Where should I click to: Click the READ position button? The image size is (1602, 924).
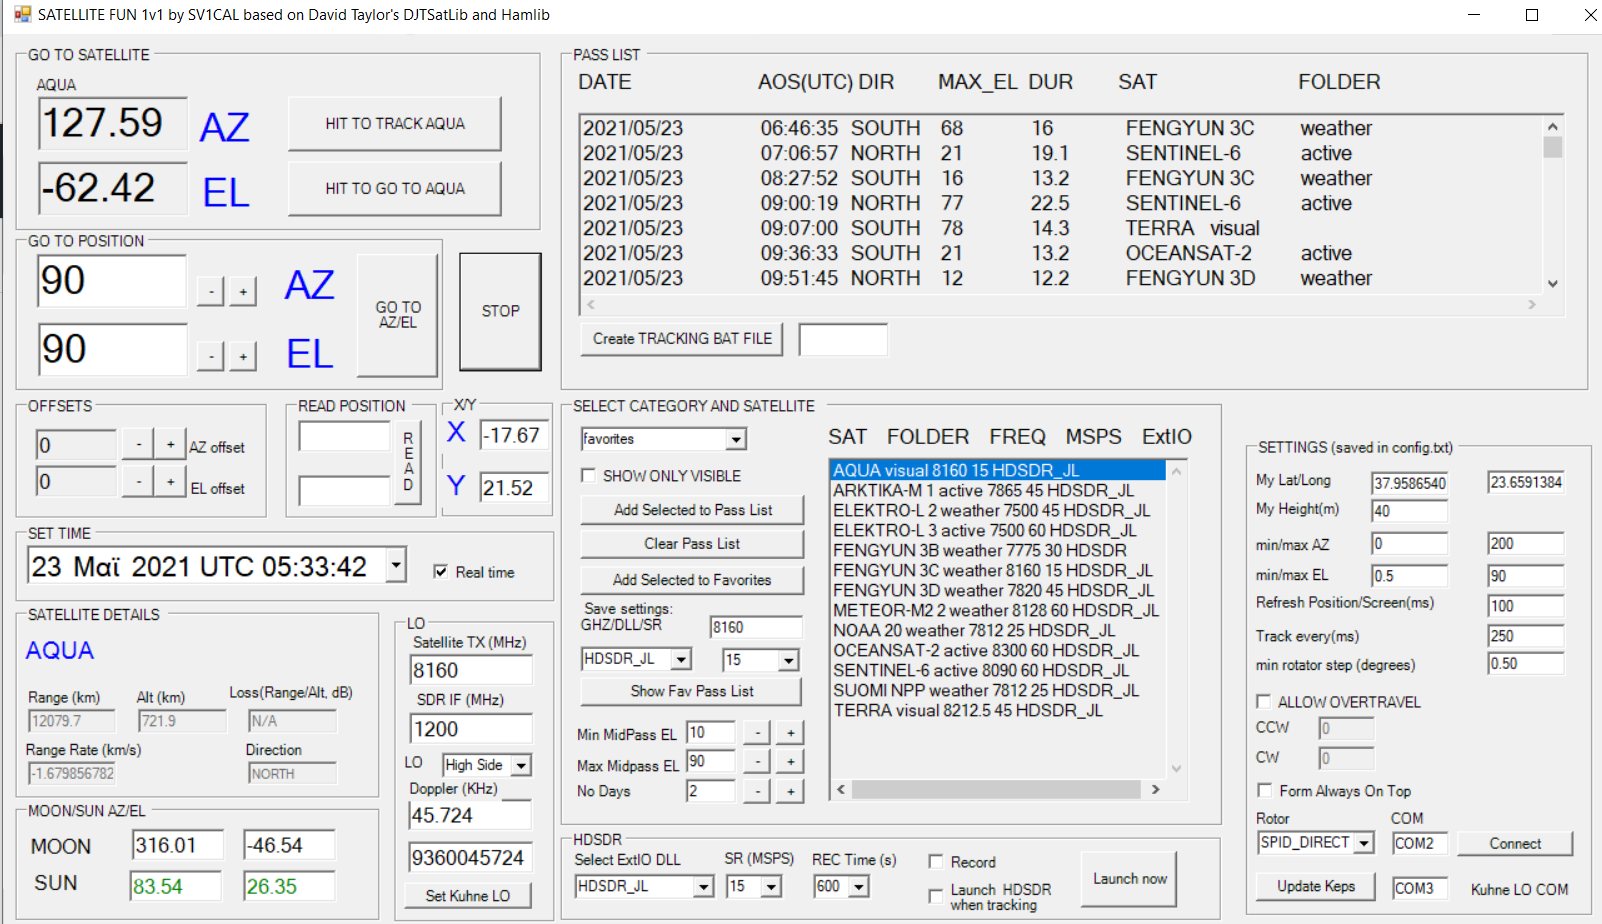pos(408,462)
